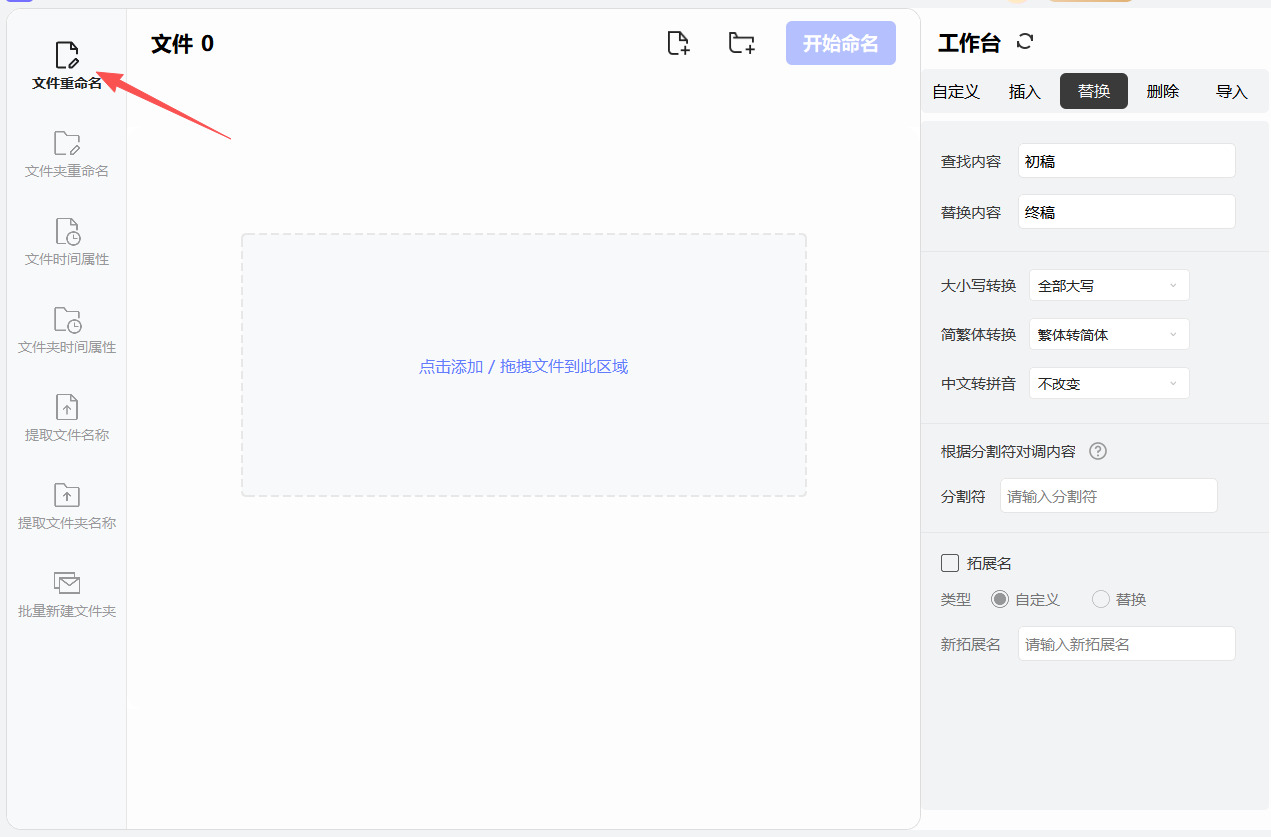Open the 简繁体转换 dropdown
Image resolution: width=1271 pixels, height=837 pixels.
1109,334
